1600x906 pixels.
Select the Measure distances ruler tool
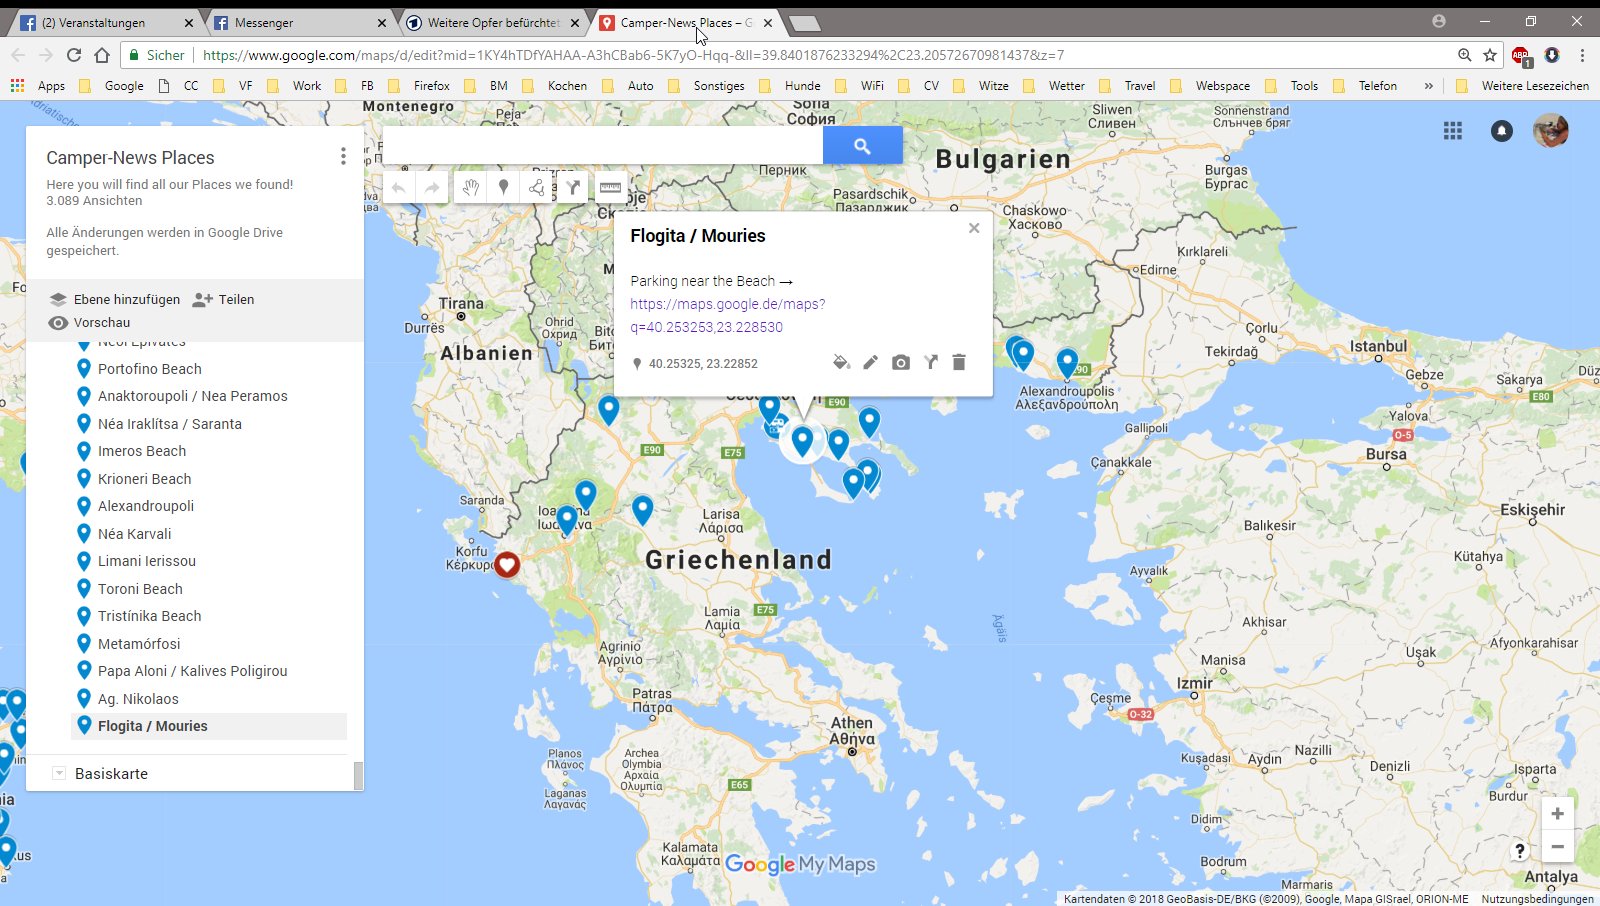(x=610, y=188)
